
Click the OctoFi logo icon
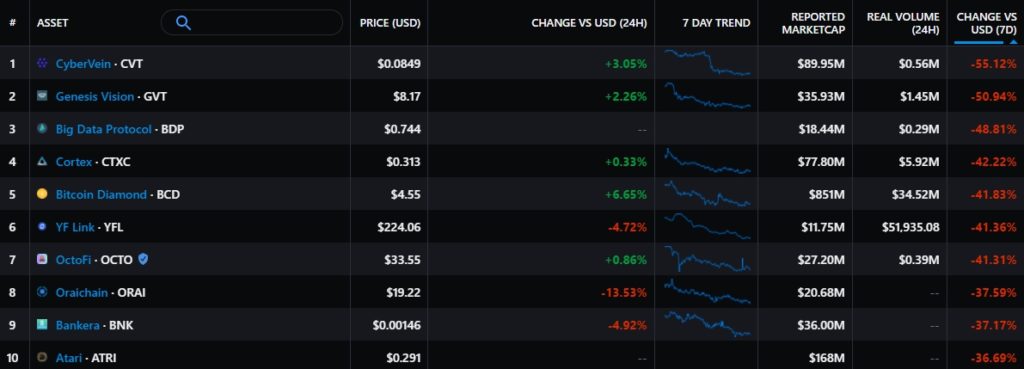(x=42, y=259)
